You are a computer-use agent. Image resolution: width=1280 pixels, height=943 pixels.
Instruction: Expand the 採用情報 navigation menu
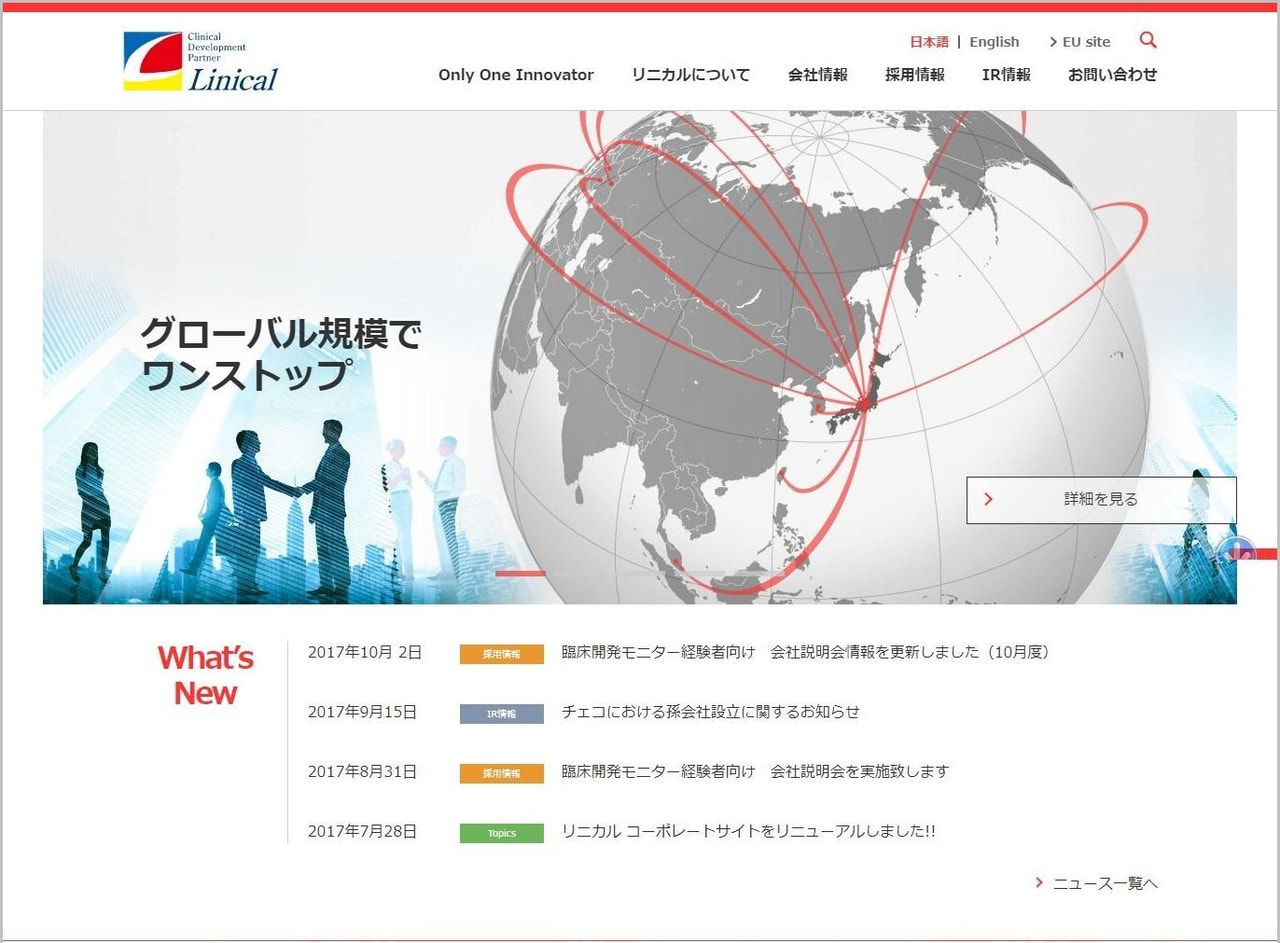pyautogui.click(x=914, y=75)
